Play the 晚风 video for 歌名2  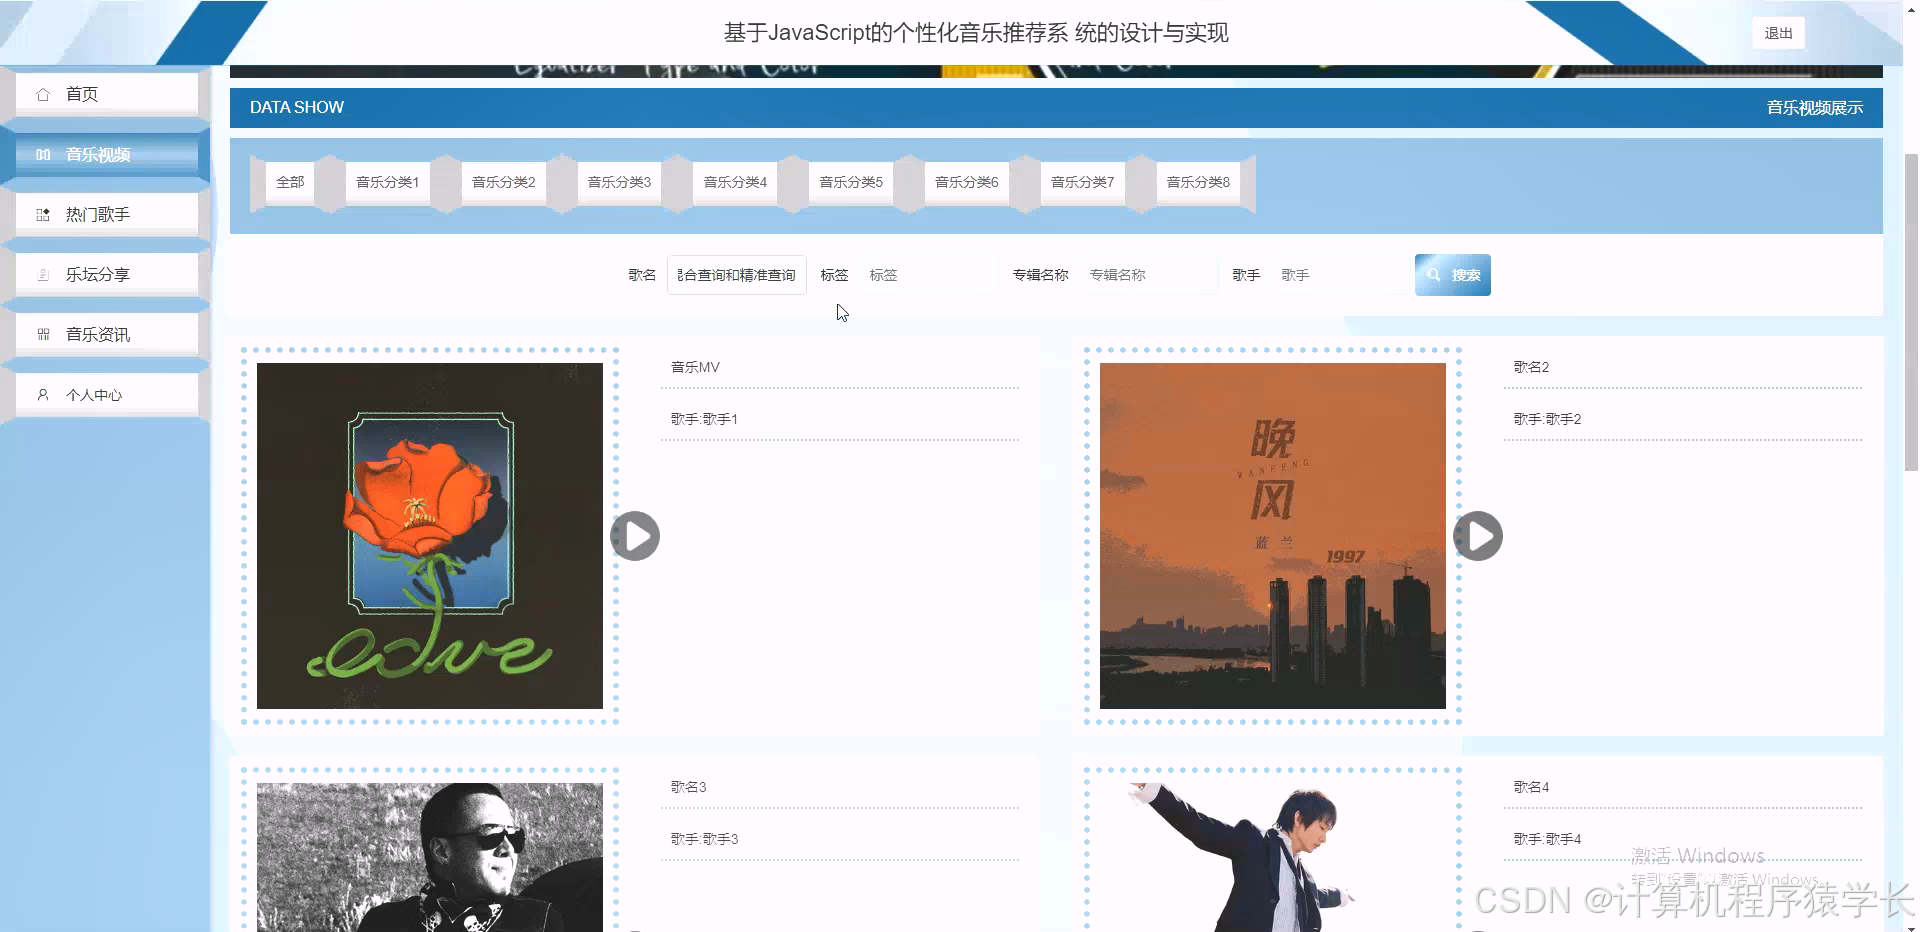(1477, 536)
